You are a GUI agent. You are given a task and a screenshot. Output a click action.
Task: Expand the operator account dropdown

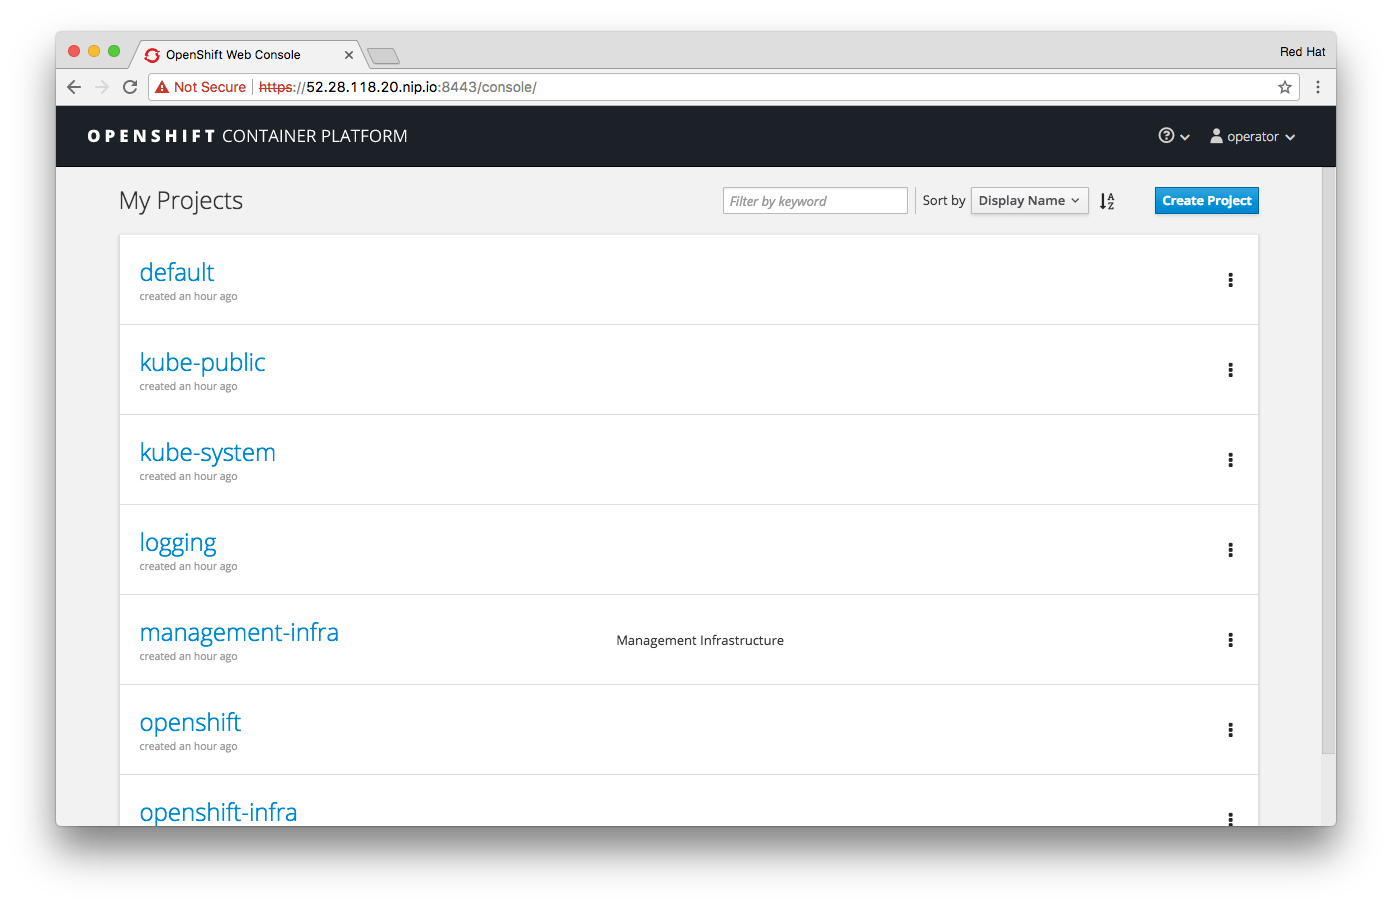(1289, 136)
